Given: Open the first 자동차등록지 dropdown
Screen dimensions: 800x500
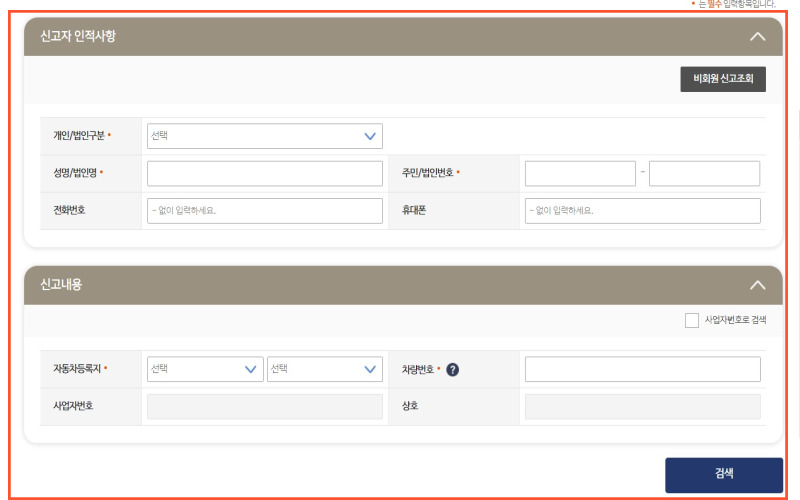Looking at the screenshot, I should [x=205, y=369].
